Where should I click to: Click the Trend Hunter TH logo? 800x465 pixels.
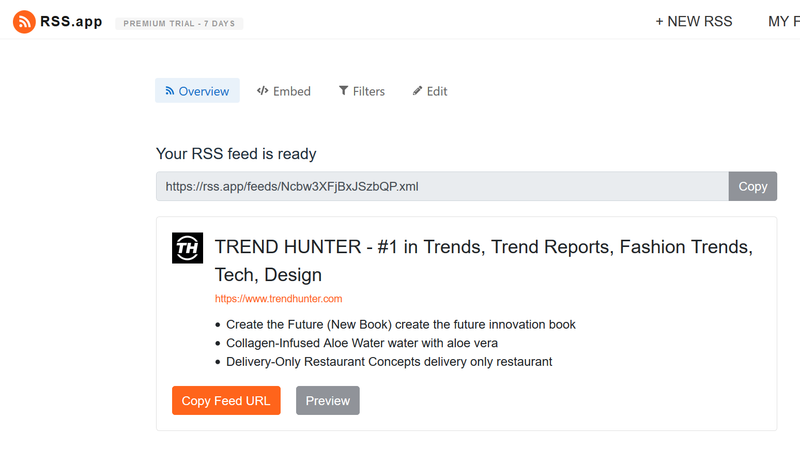187,248
